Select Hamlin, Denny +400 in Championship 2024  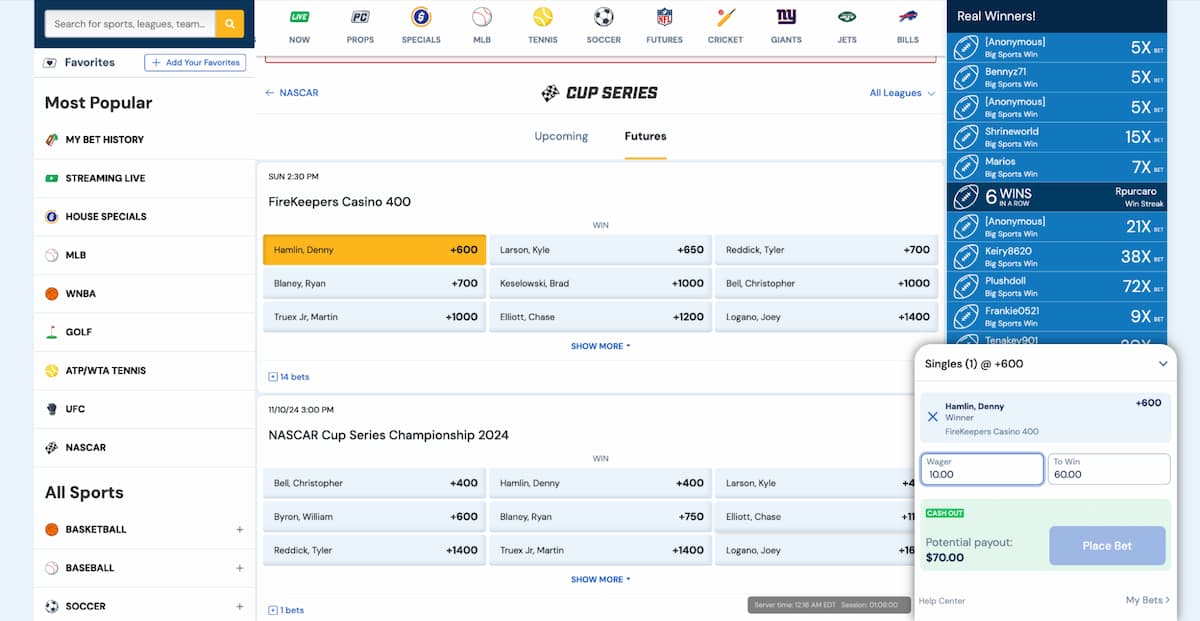pyautogui.click(x=601, y=483)
